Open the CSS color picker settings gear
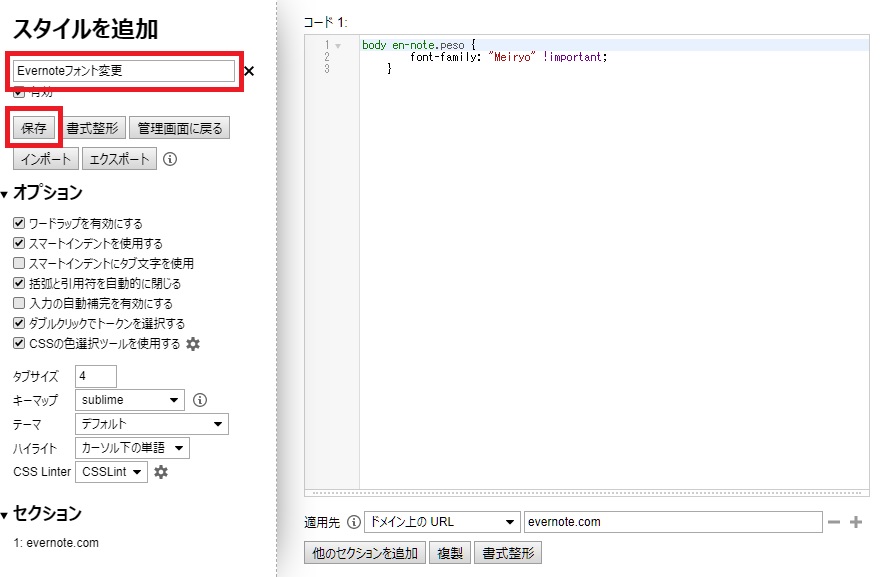The height and width of the screenshot is (577, 892). click(192, 344)
